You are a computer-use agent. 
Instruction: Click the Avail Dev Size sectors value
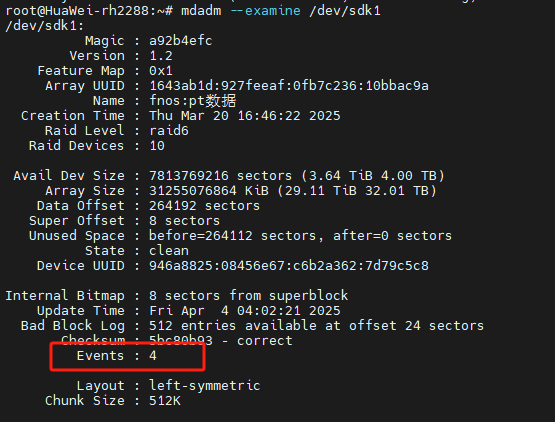pos(297,176)
